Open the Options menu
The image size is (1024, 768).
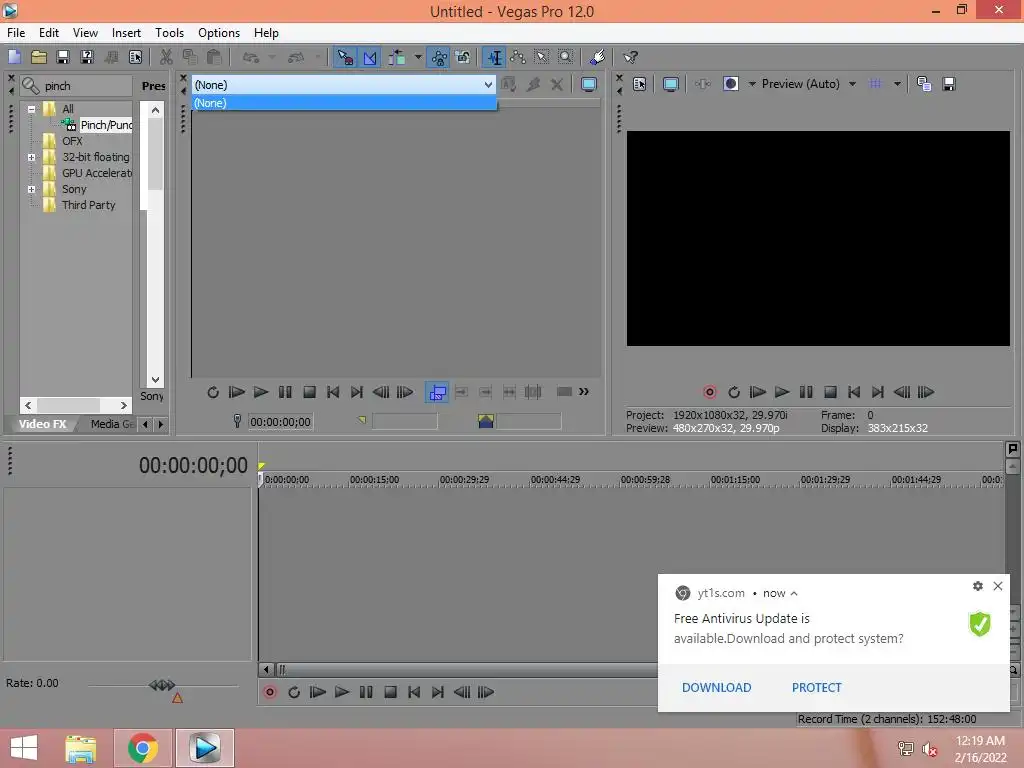(219, 33)
